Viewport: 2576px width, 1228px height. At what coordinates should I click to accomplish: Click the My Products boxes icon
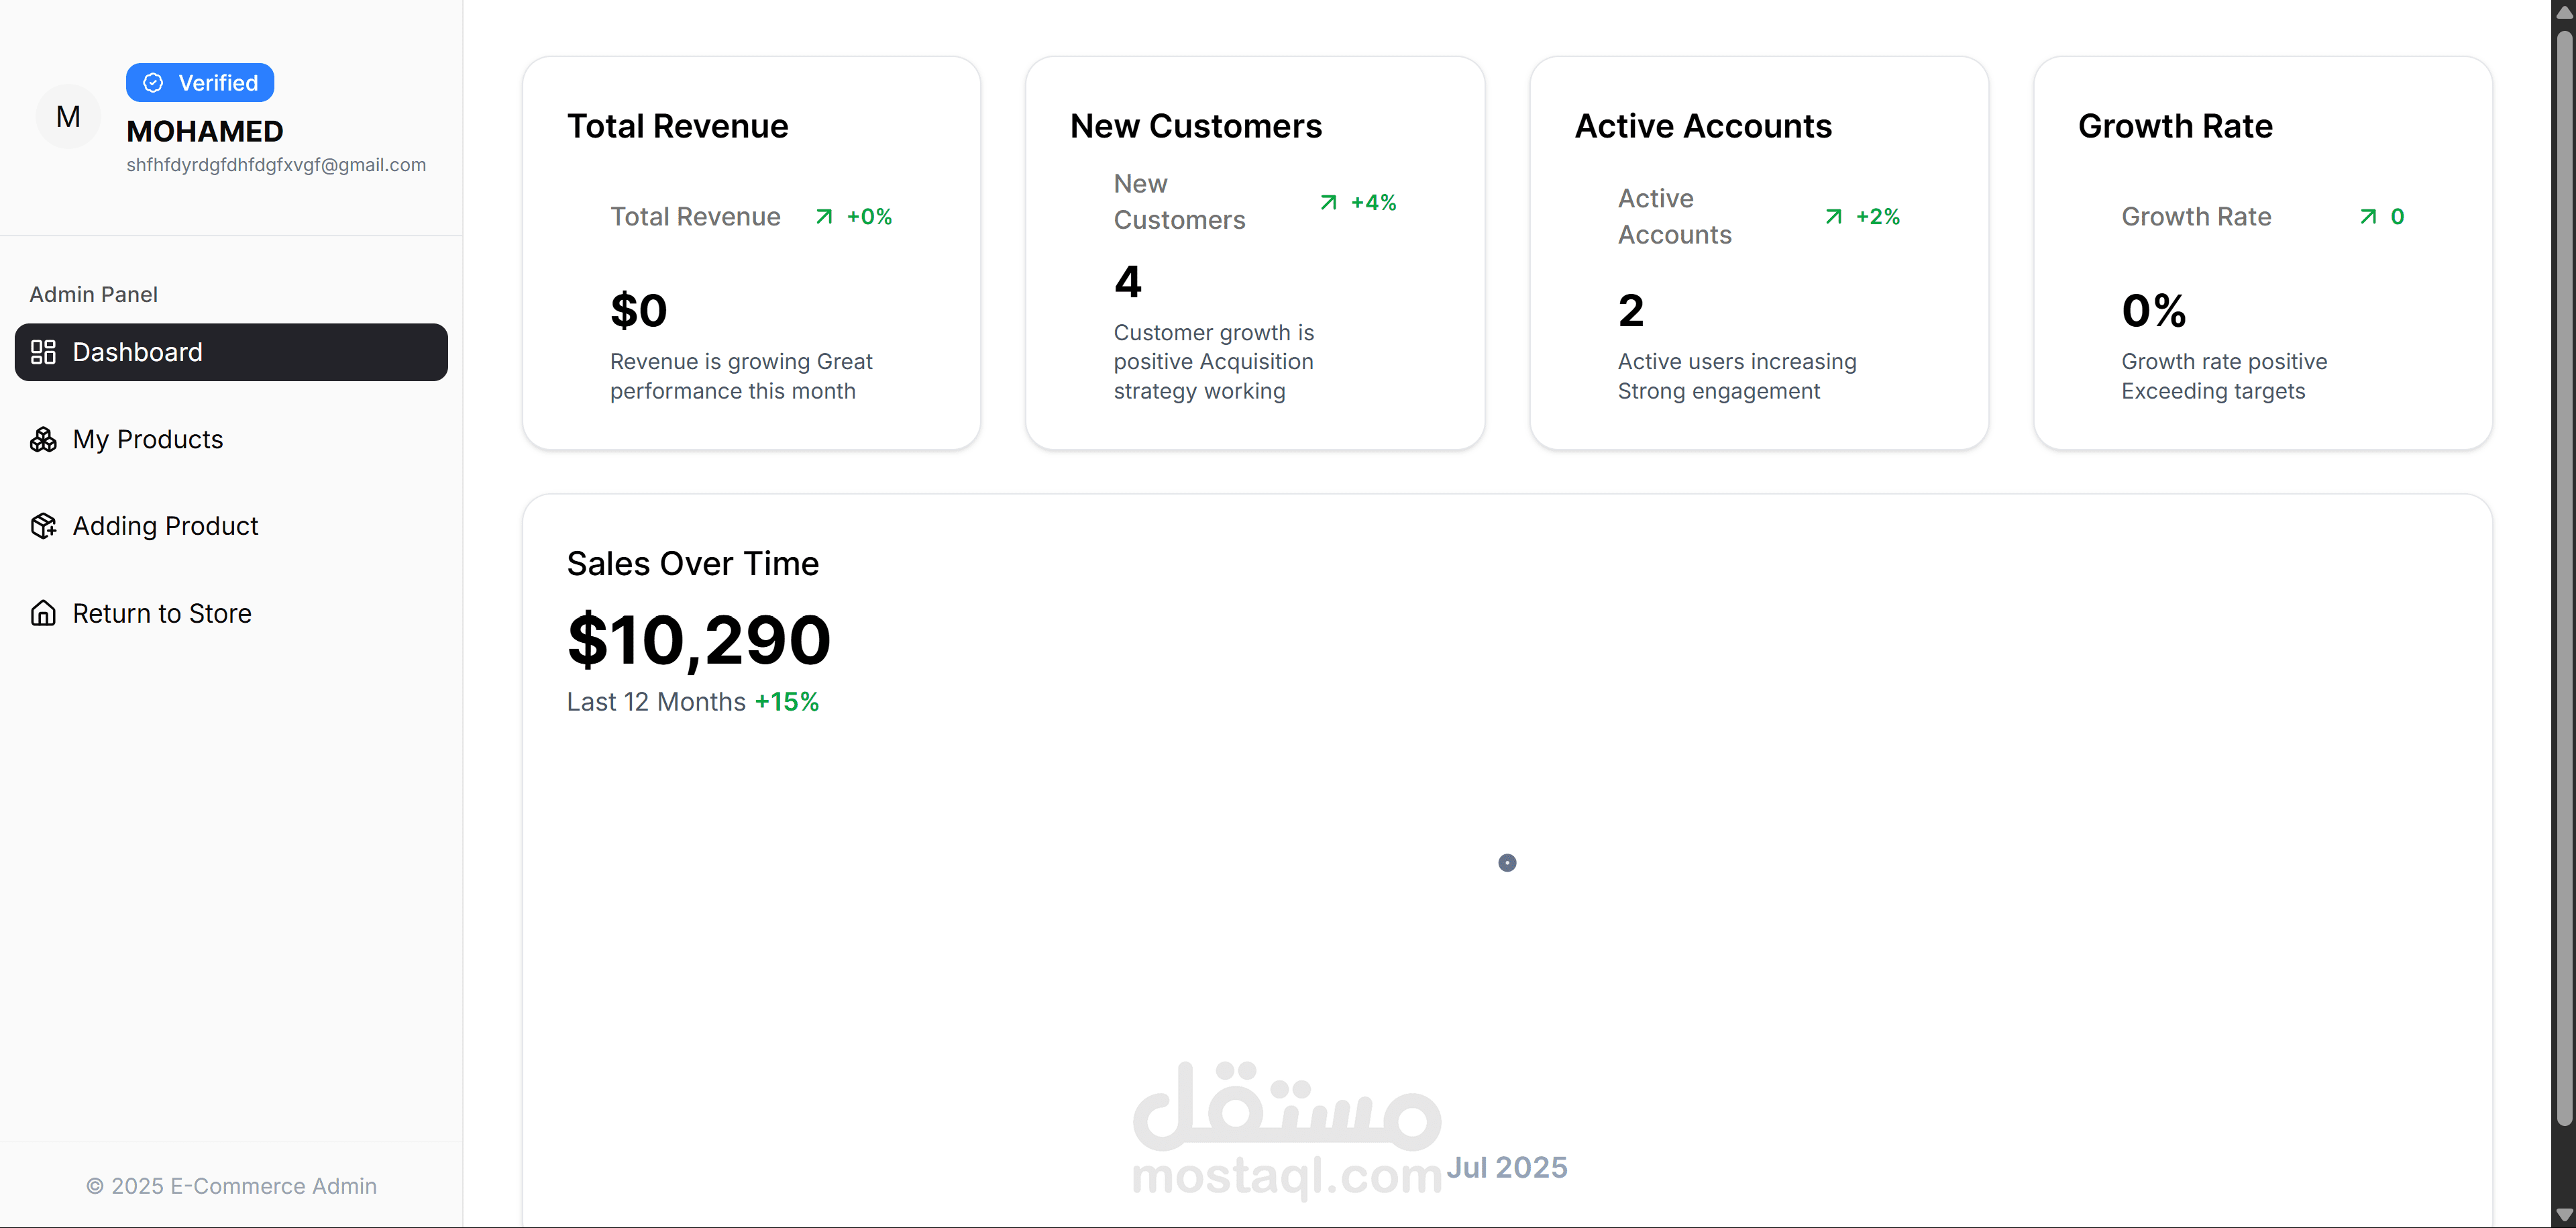tap(43, 439)
